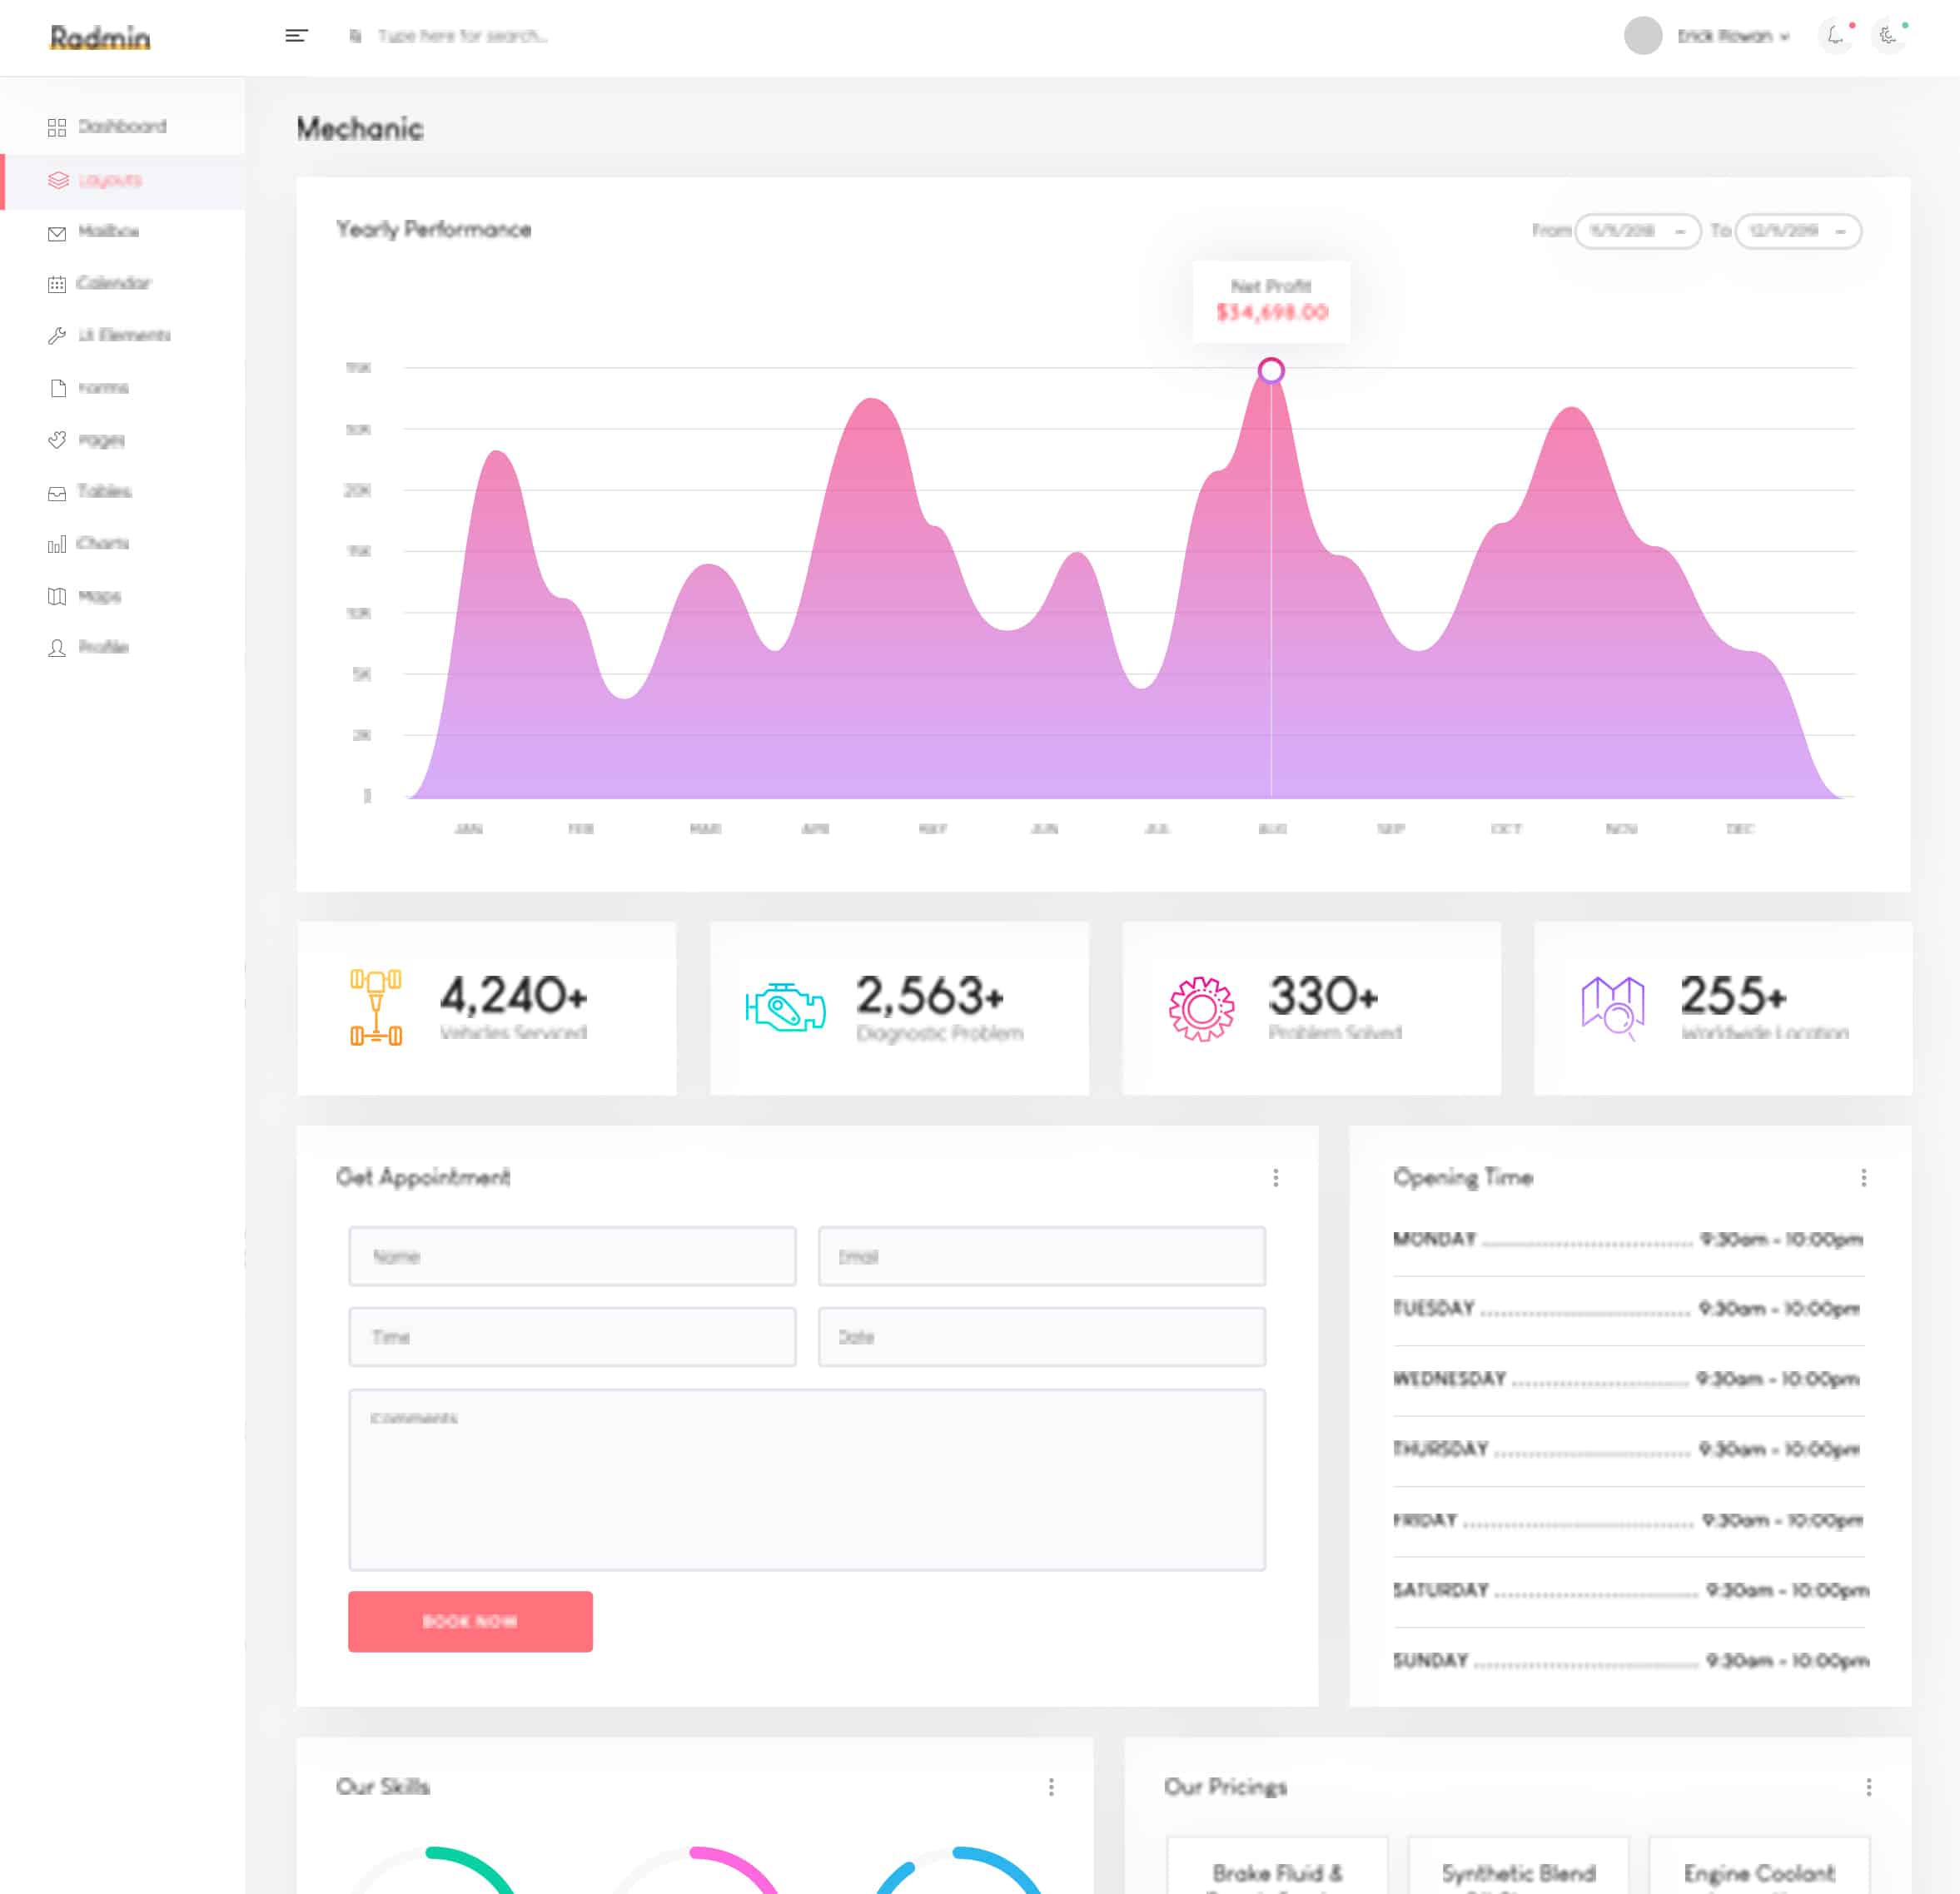Screen dimensions: 1960x1894
Task: Click the Maps icon in sidebar
Action: [x=57, y=596]
